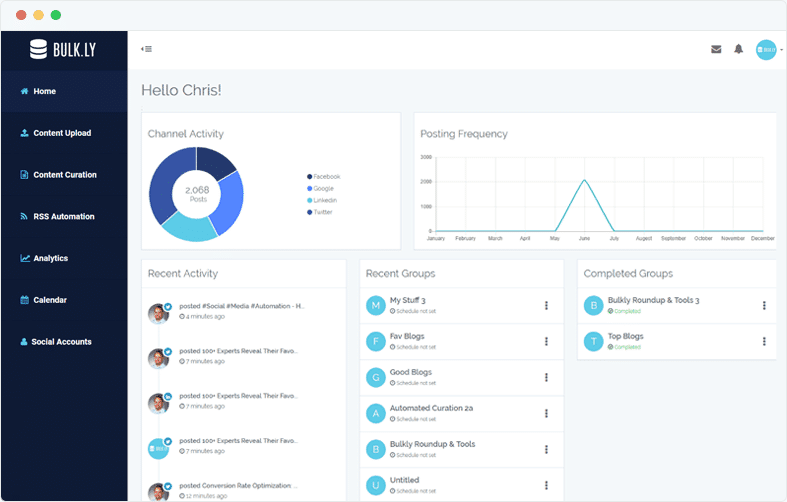
Task: Click the June peak on Posting Frequency chart
Action: pyautogui.click(x=584, y=181)
